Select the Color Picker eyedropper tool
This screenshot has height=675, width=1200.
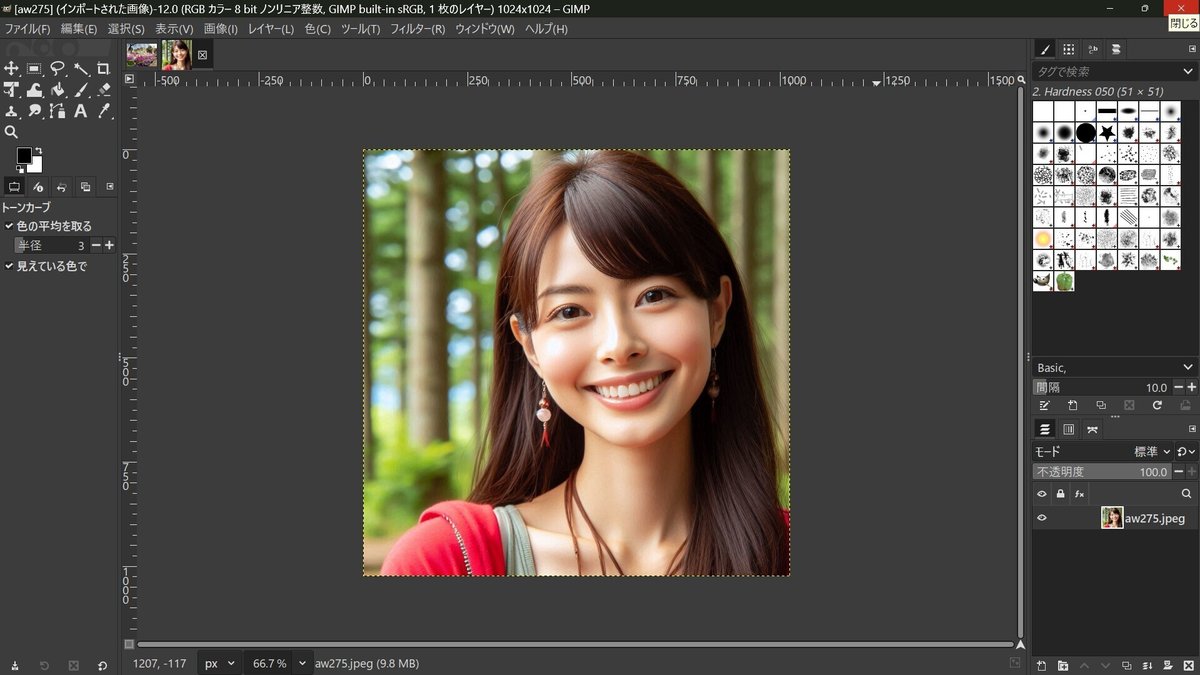pyautogui.click(x=103, y=112)
